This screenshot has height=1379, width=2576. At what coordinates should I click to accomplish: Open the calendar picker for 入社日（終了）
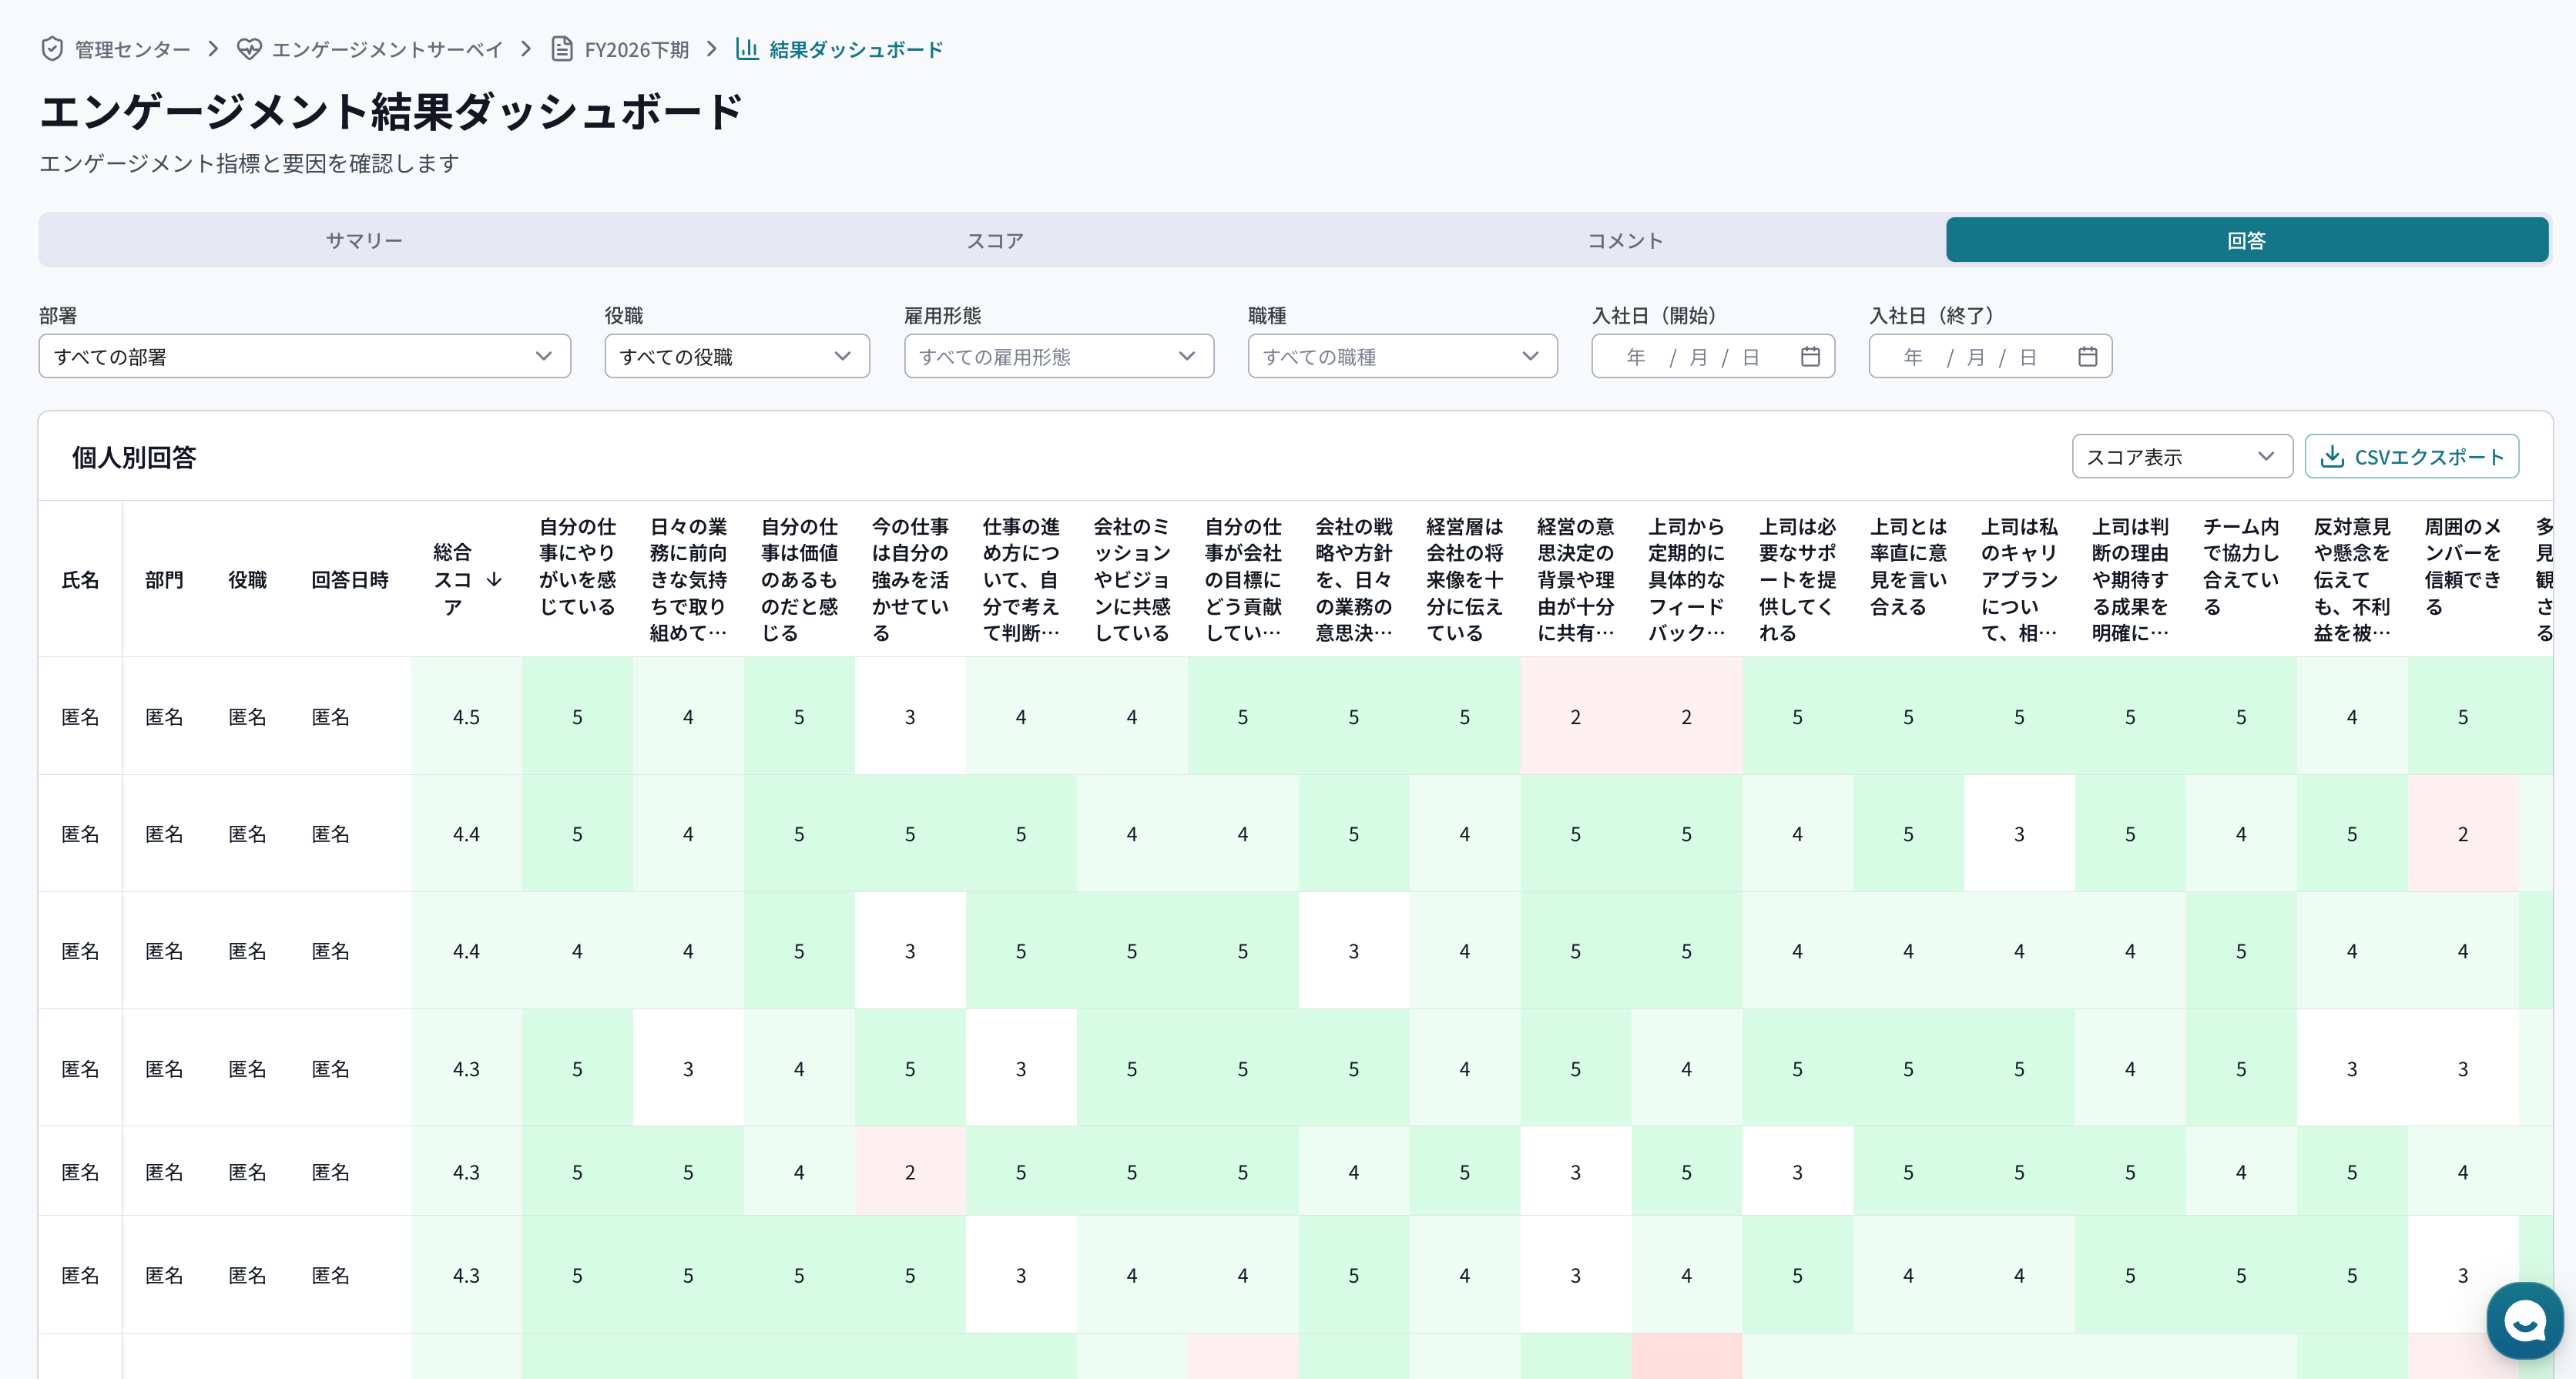(2088, 355)
